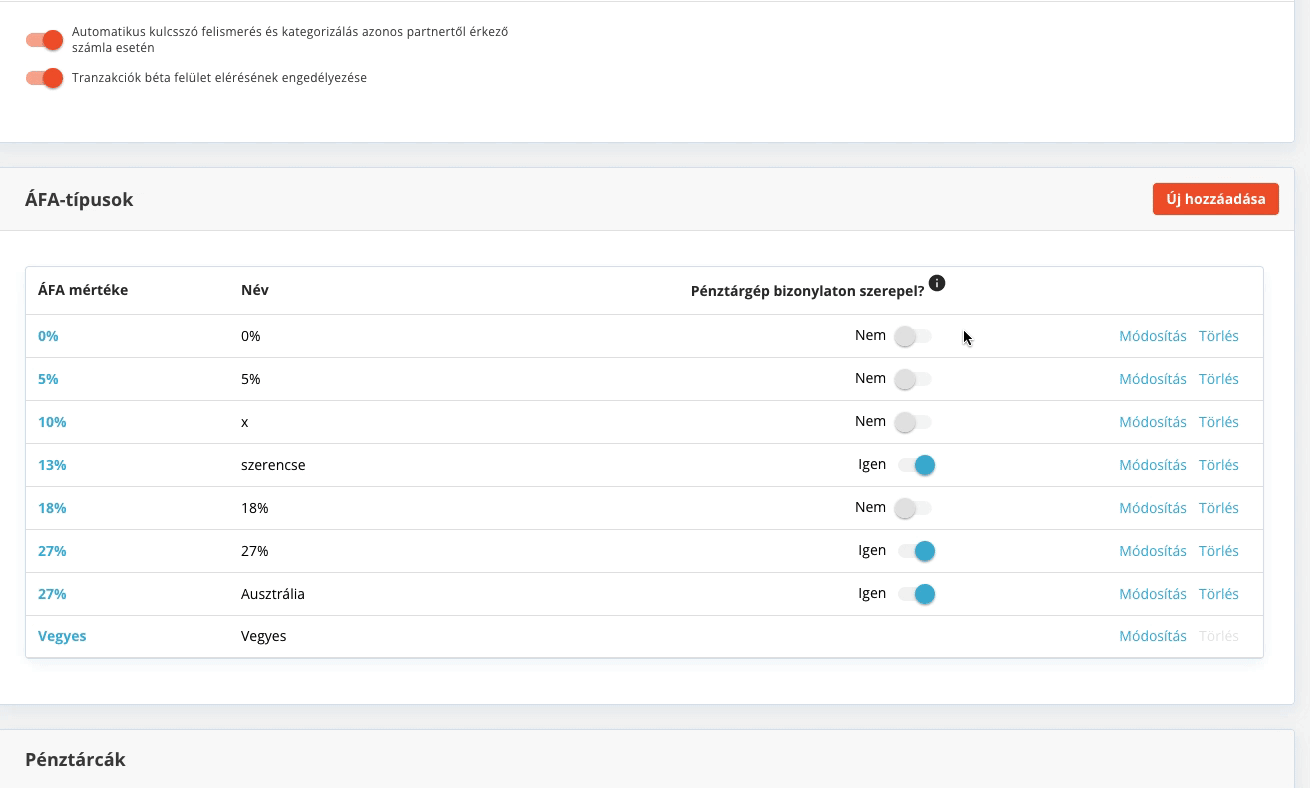Click Törlés for the 10% x row
This screenshot has width=1310, height=788.
point(1219,422)
